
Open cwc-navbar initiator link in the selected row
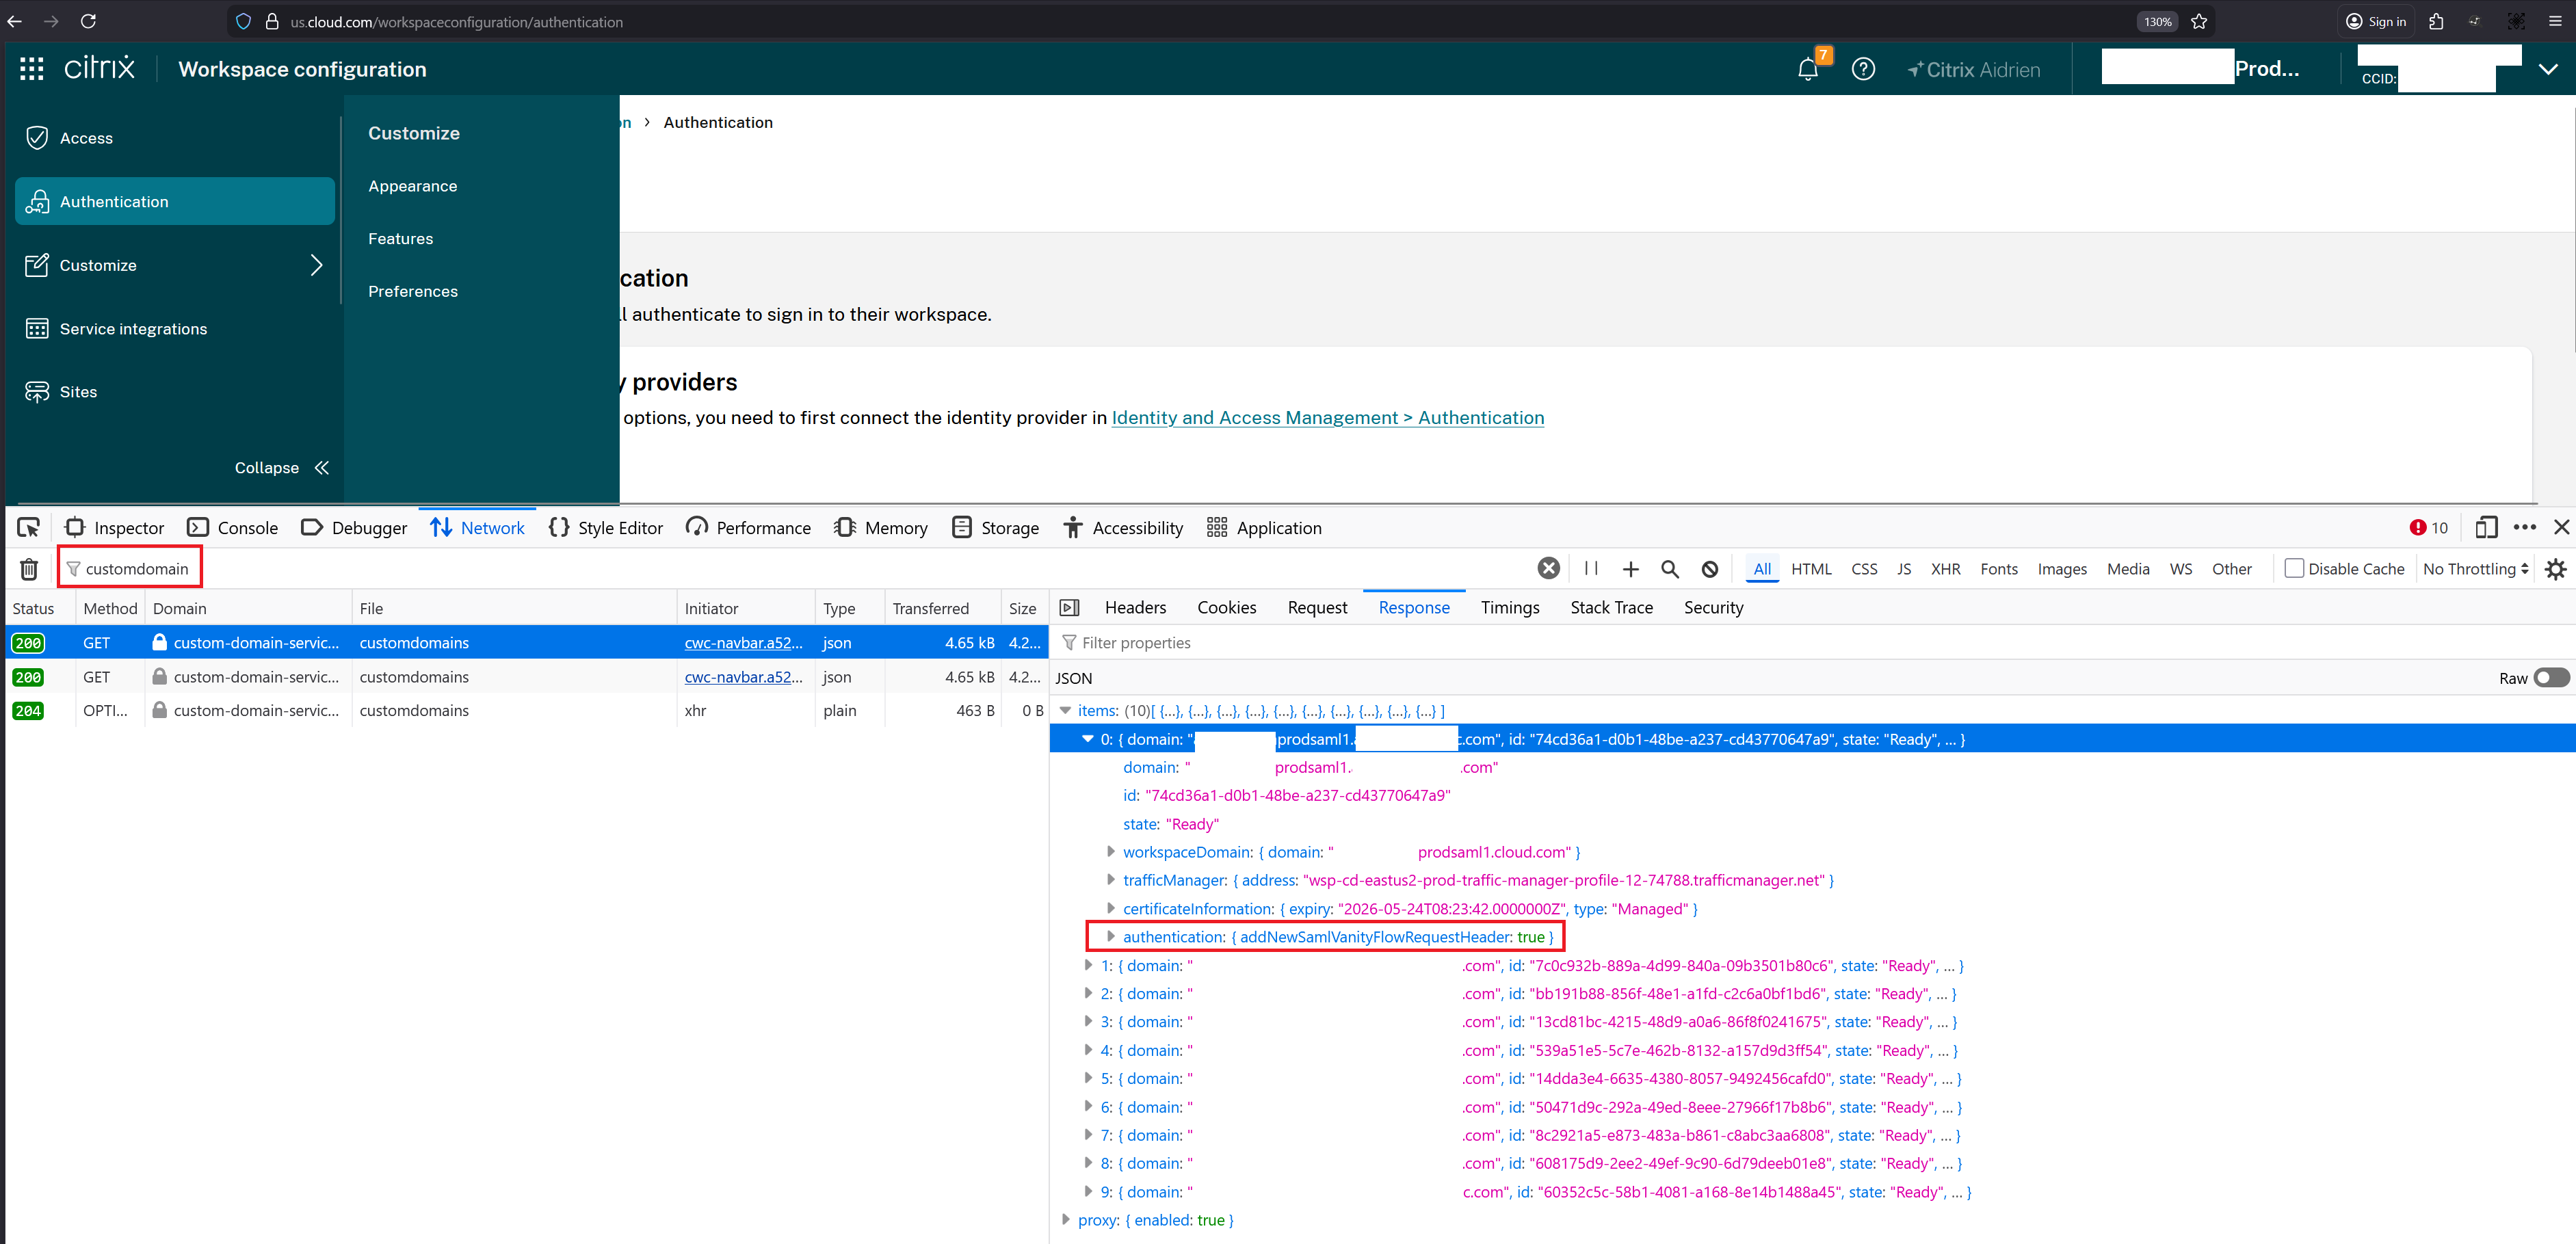pos(743,643)
